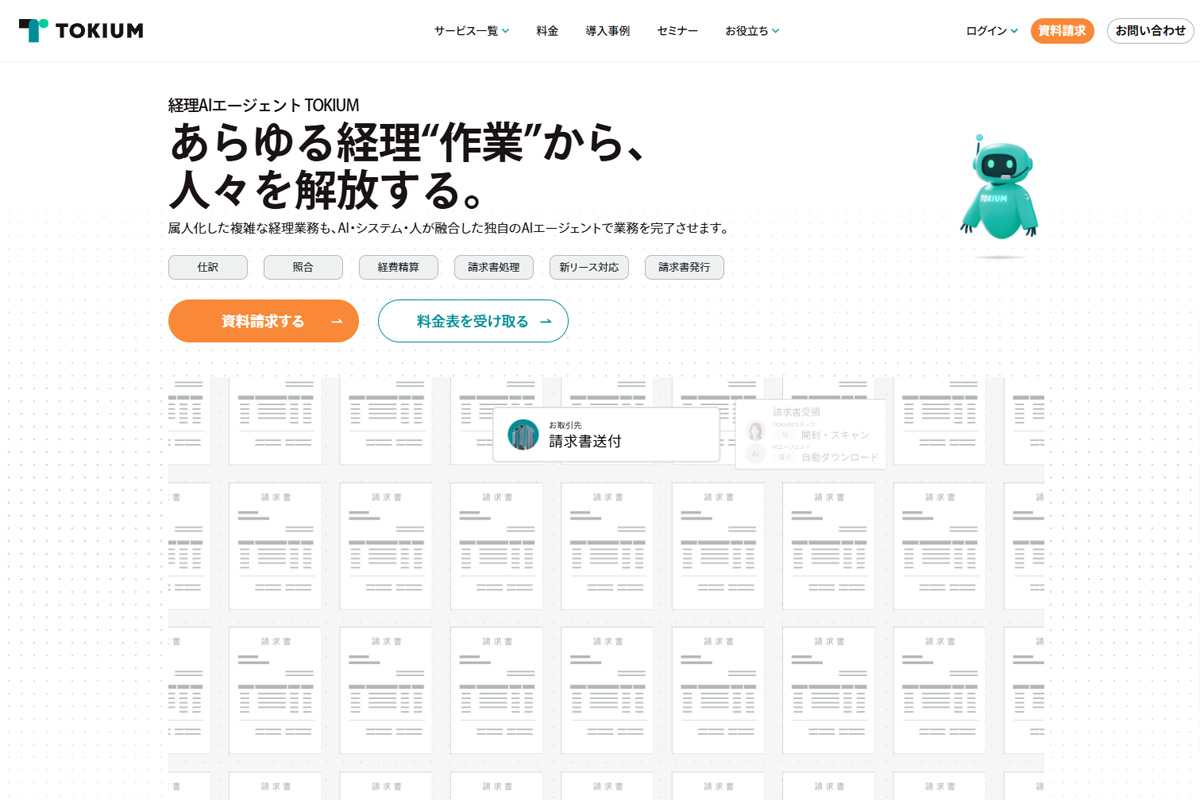The height and width of the screenshot is (800, 1200).
Task: Select the 請求書処理 tag
Action: pyautogui.click(x=494, y=267)
